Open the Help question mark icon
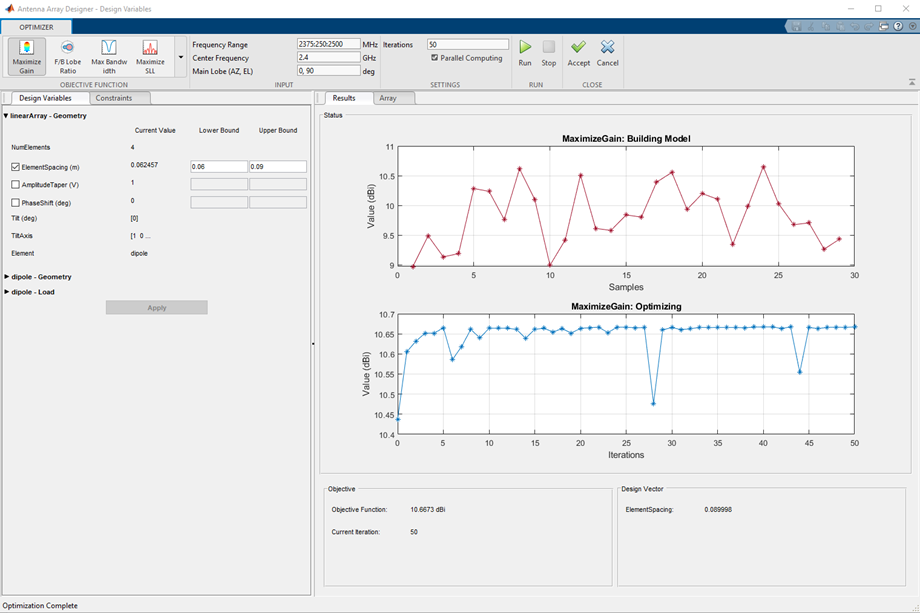This screenshot has width=920, height=613. pos(898,26)
